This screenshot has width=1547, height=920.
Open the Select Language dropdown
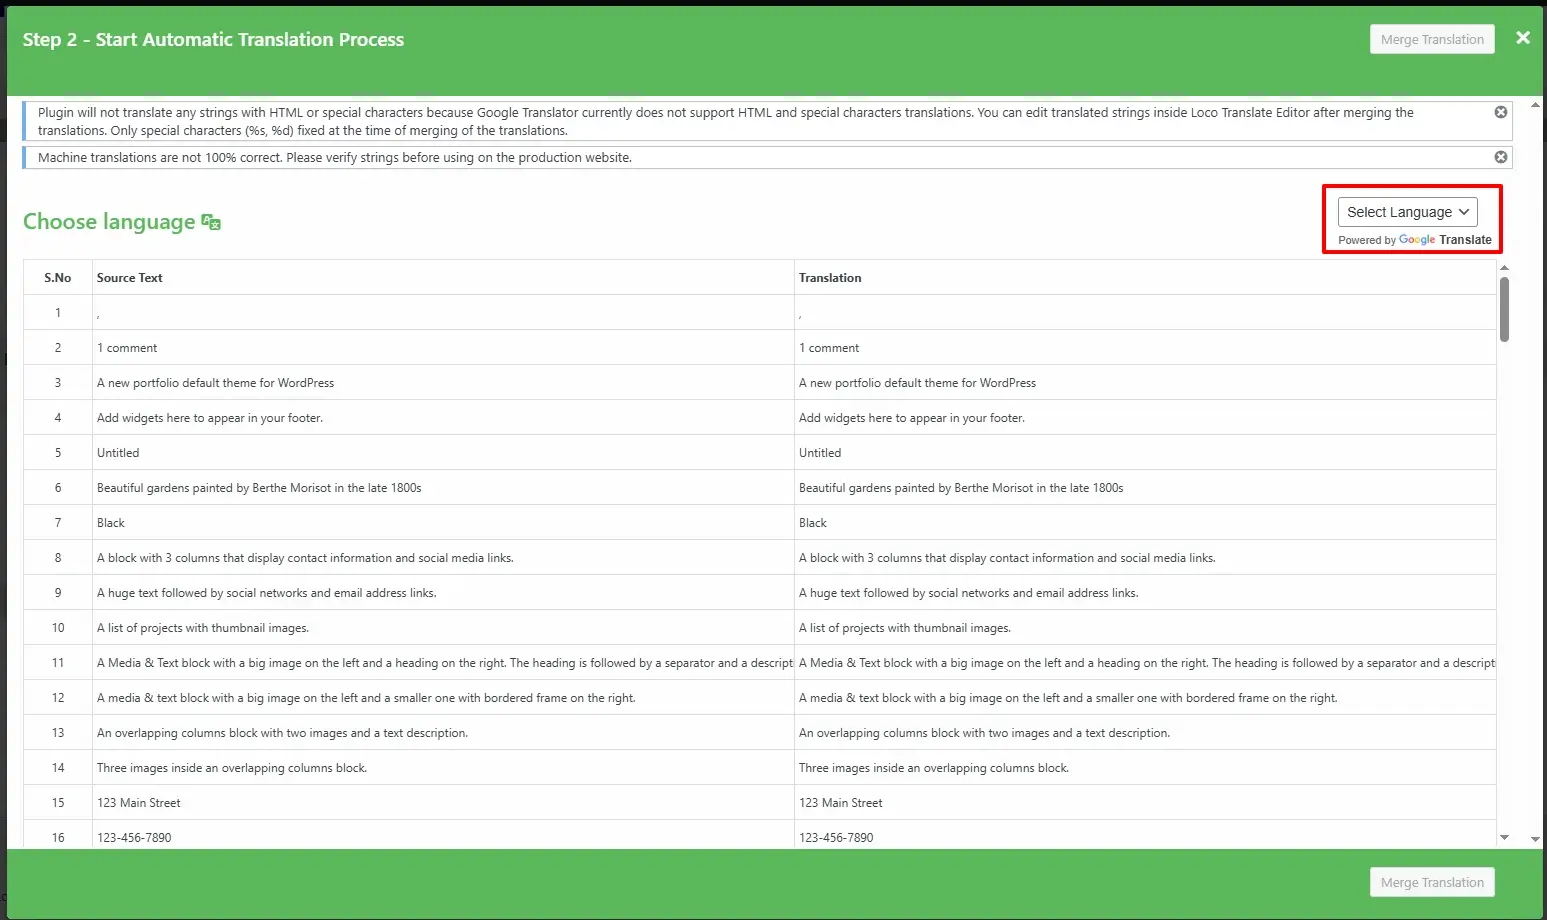point(1407,212)
